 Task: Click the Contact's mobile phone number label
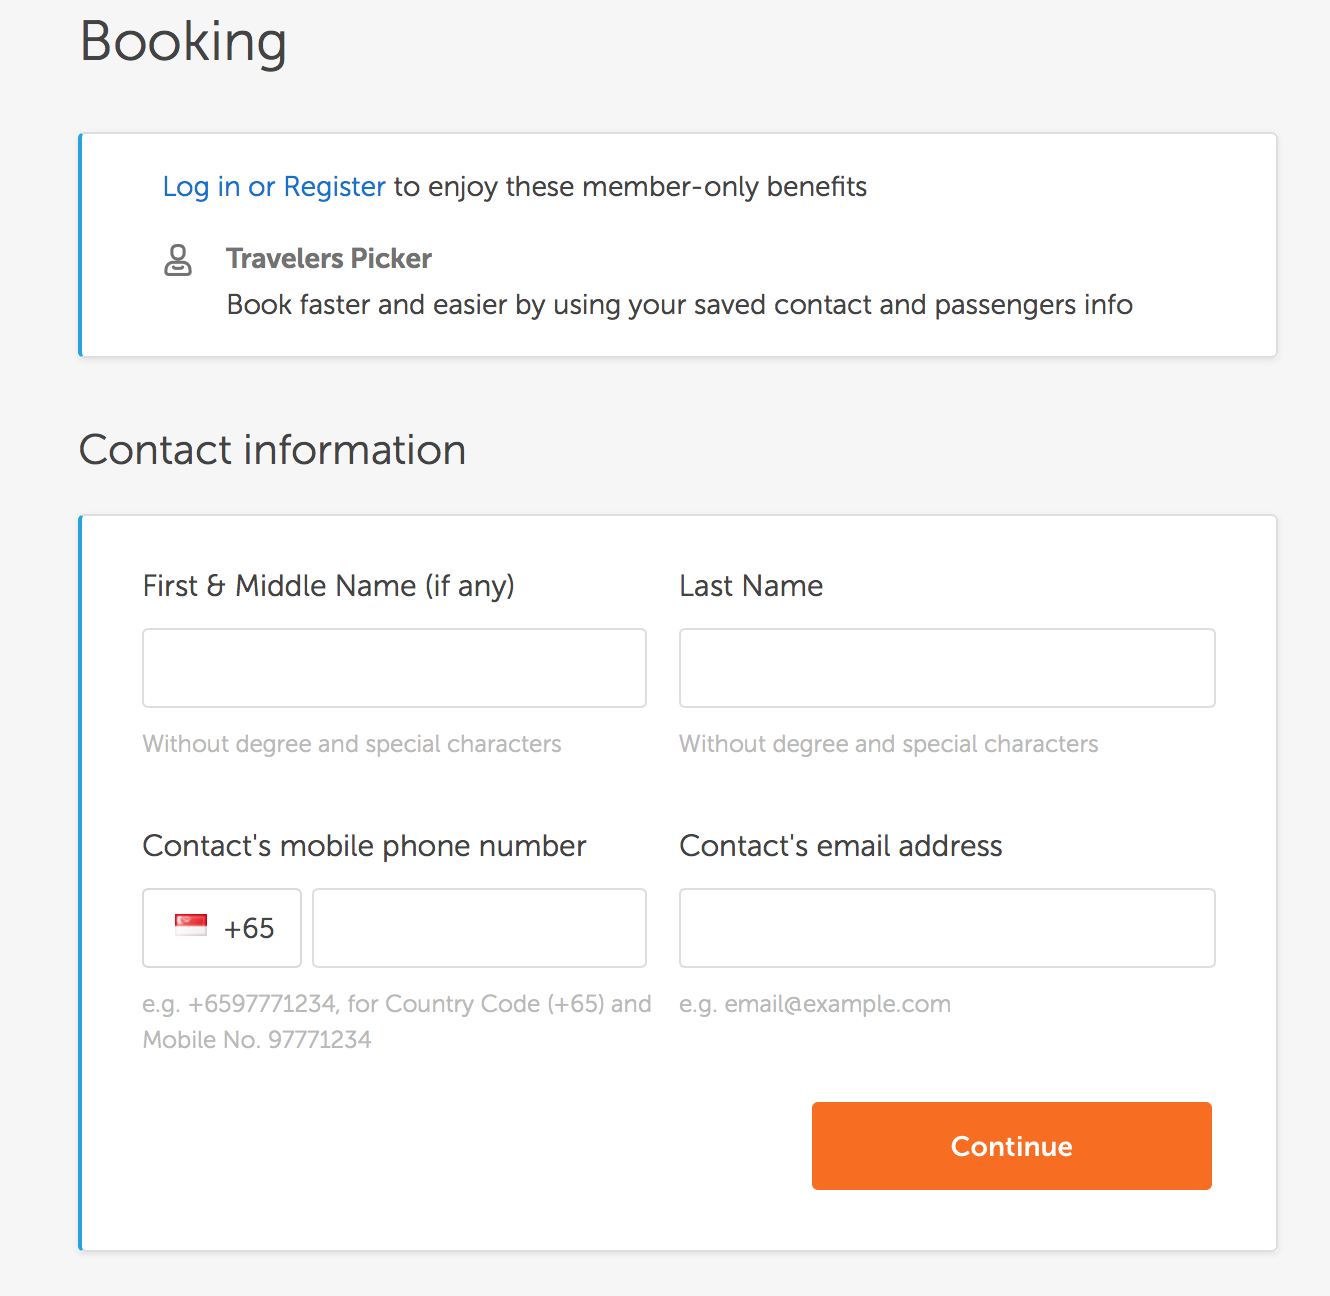pyautogui.click(x=364, y=846)
